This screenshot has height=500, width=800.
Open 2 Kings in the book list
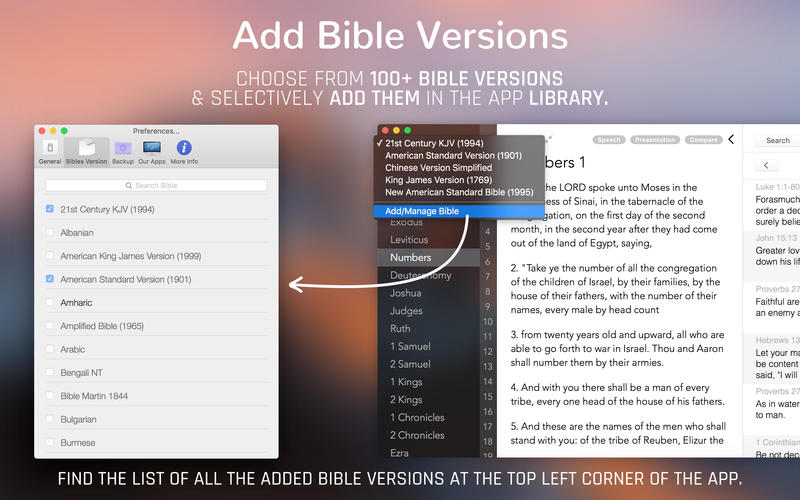(429, 400)
